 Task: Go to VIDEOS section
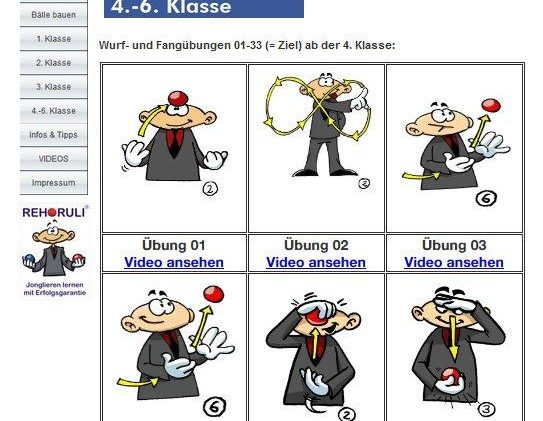(x=54, y=159)
